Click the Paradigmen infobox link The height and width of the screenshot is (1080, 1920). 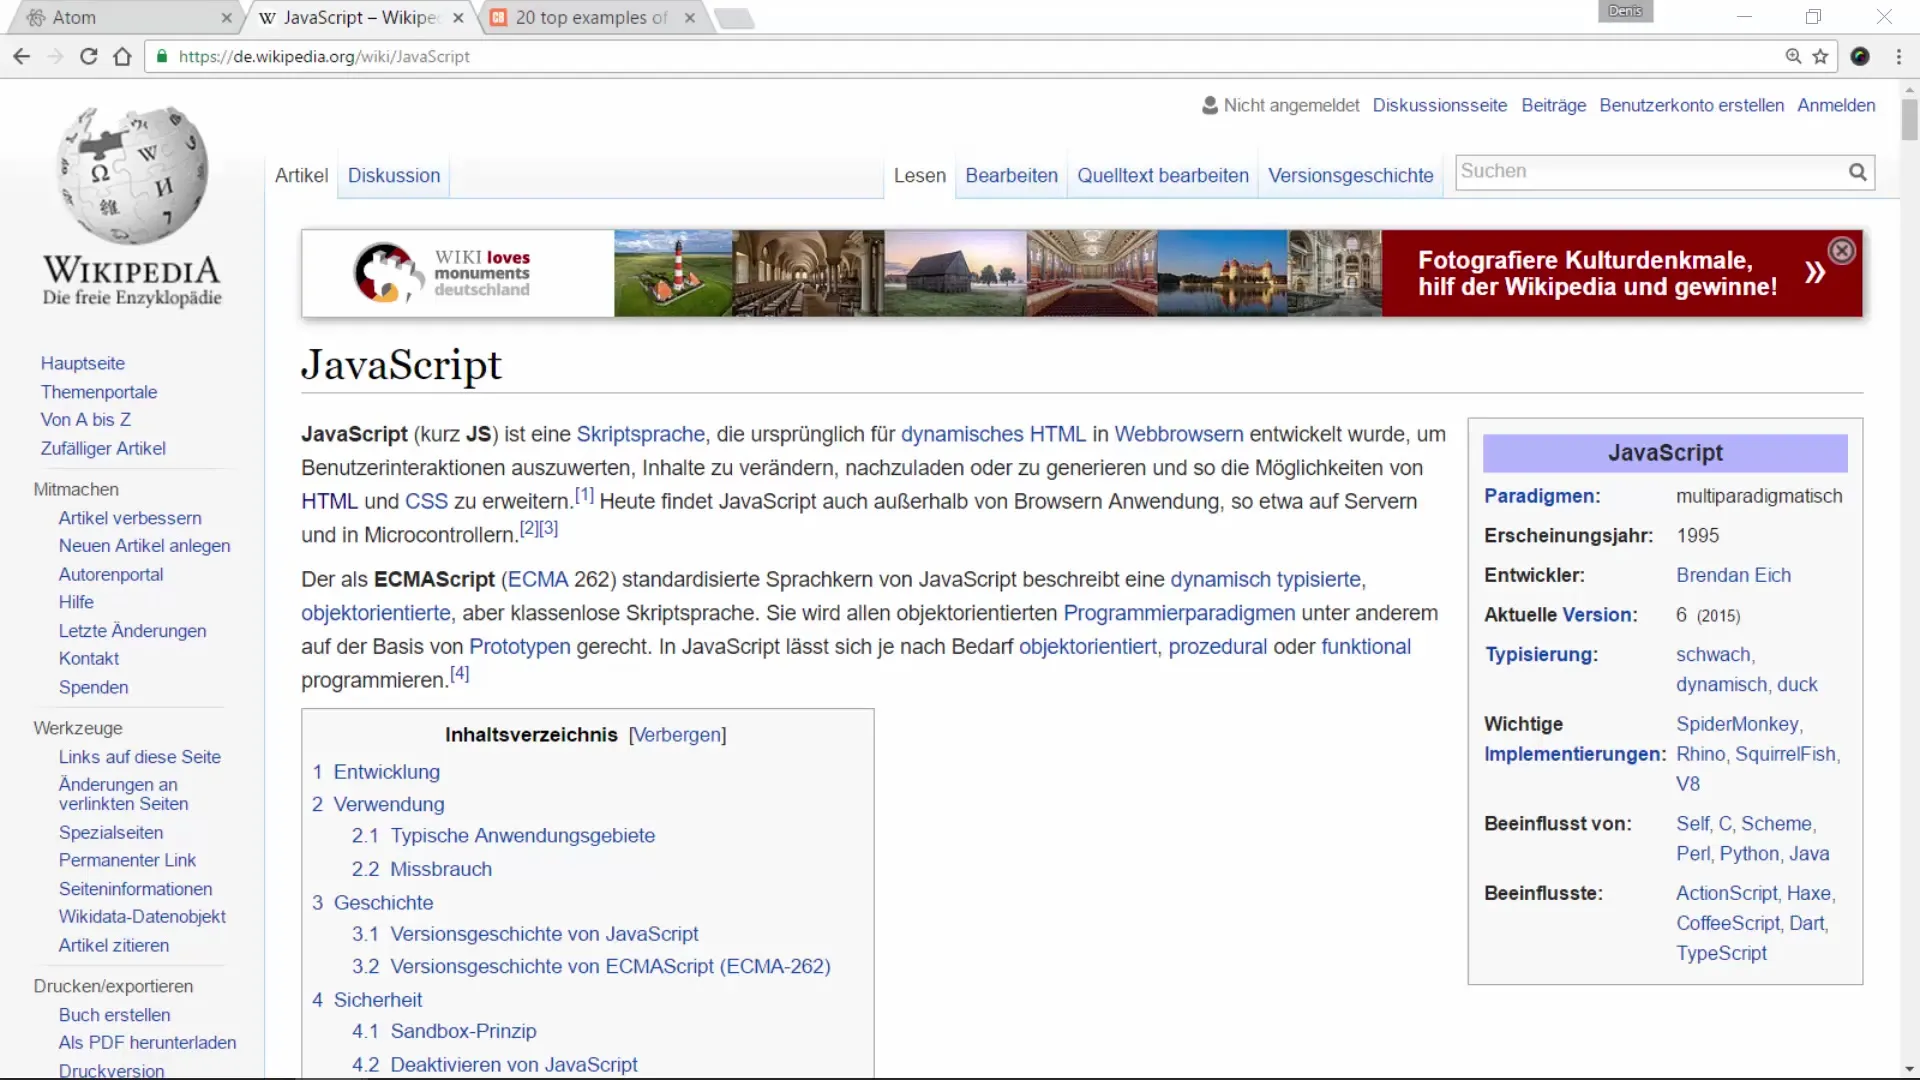1541,496
